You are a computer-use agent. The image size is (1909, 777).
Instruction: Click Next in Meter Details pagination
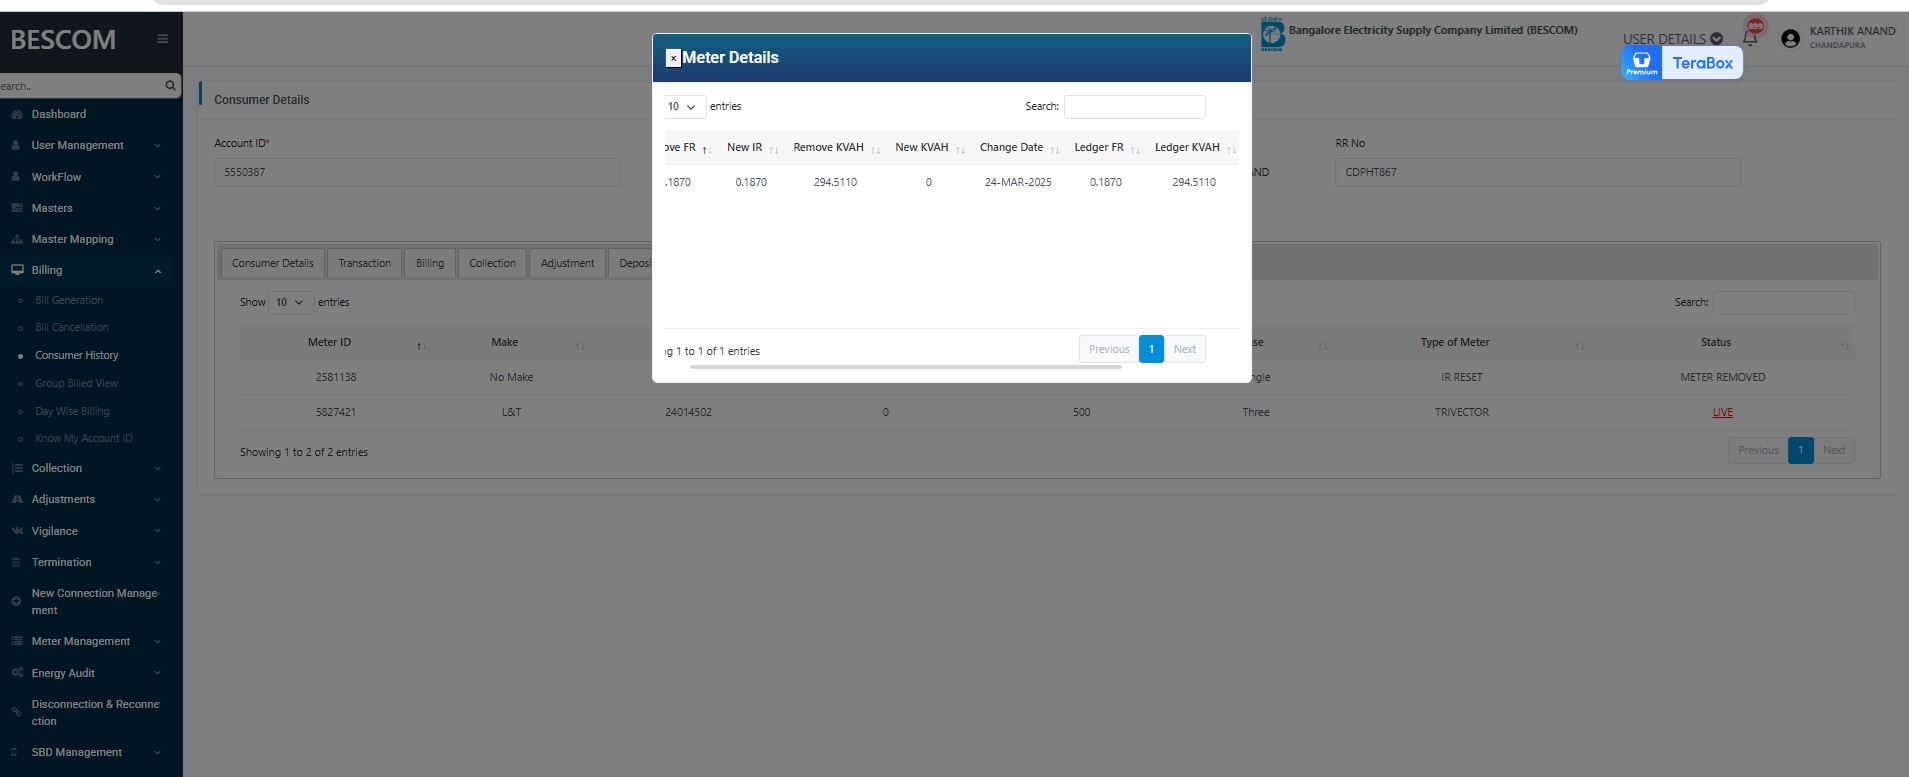point(1185,349)
